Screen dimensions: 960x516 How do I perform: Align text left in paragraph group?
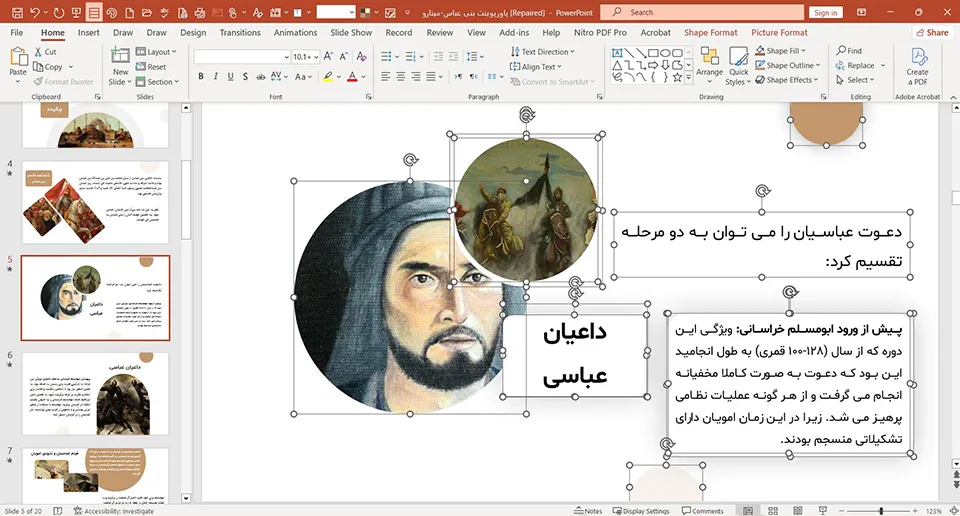point(386,77)
